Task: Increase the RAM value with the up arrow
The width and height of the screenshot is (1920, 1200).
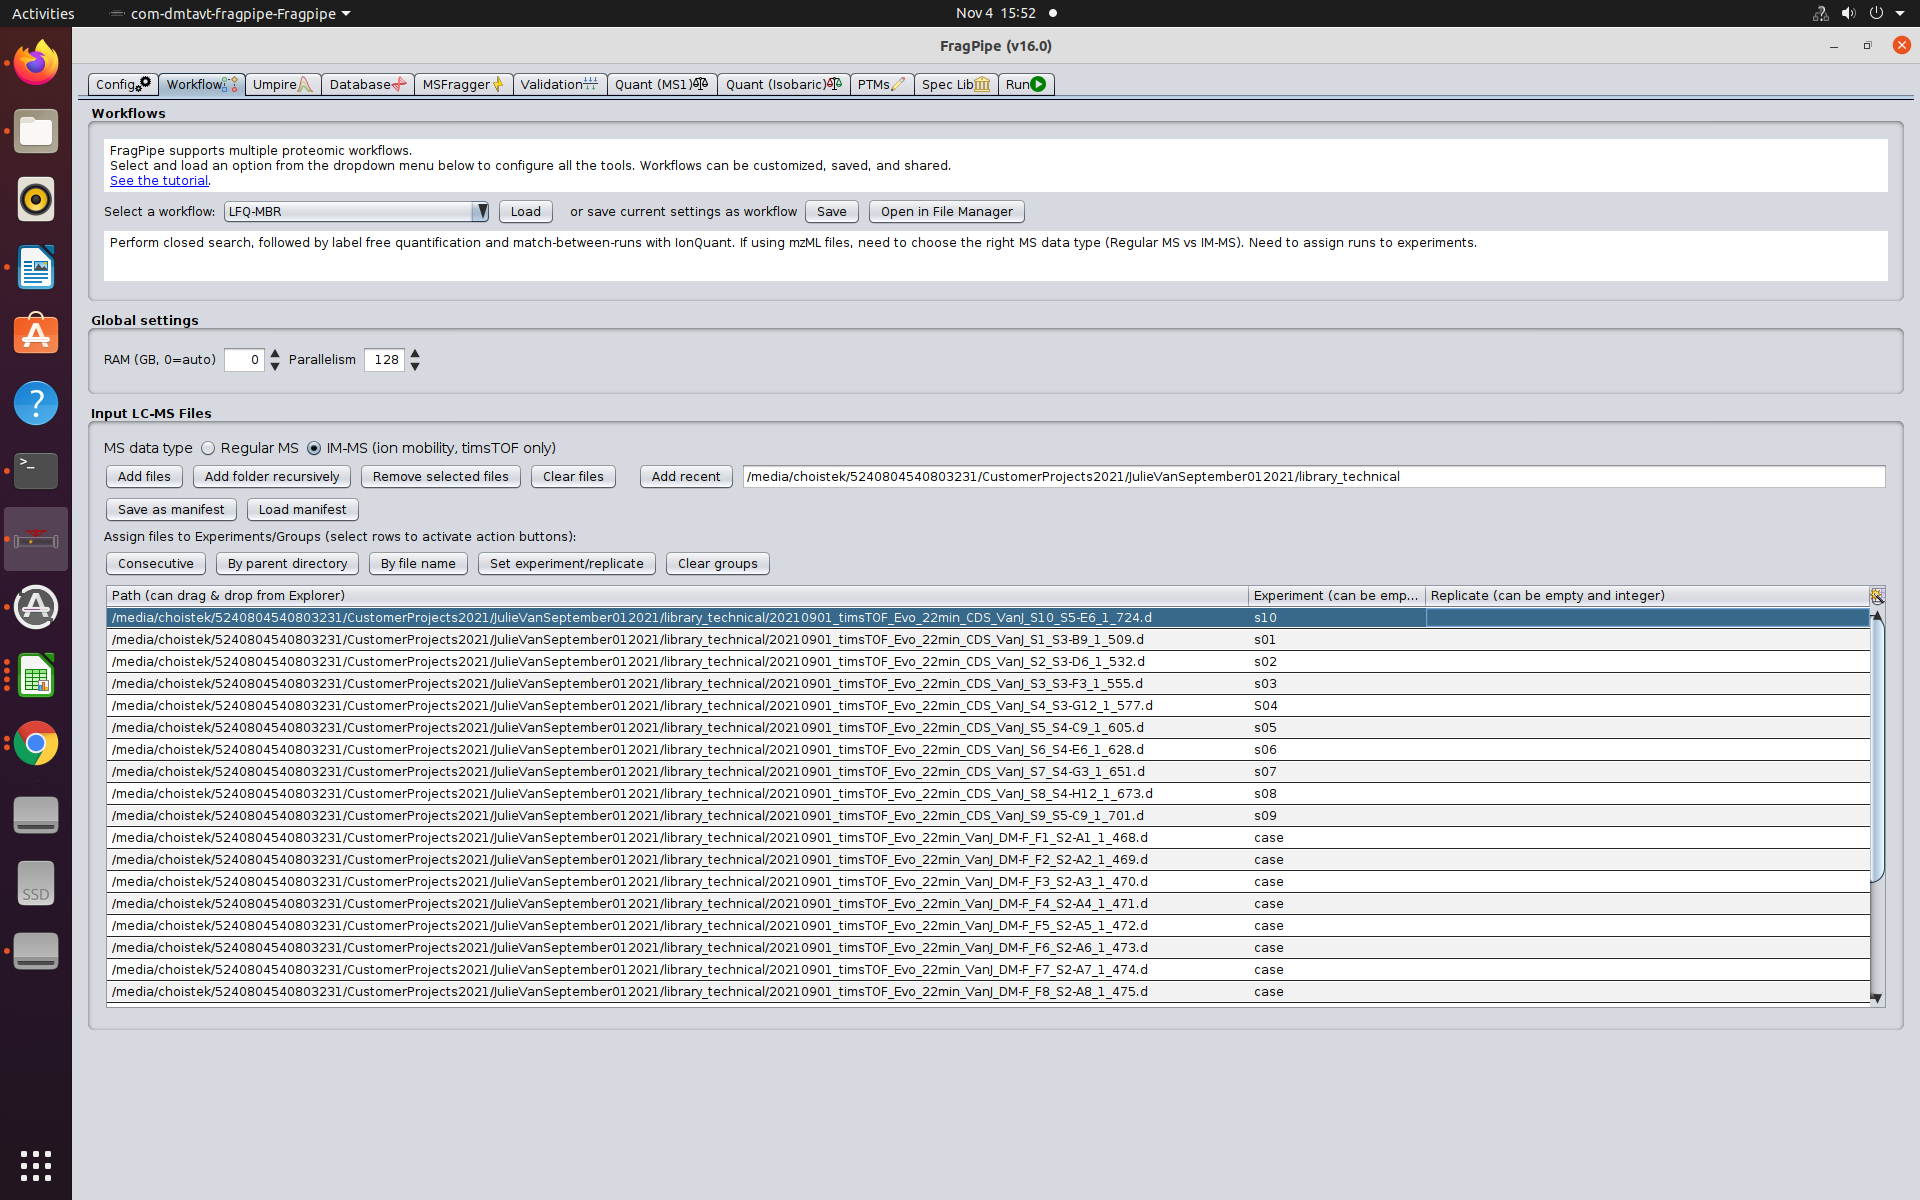Action: pos(275,353)
